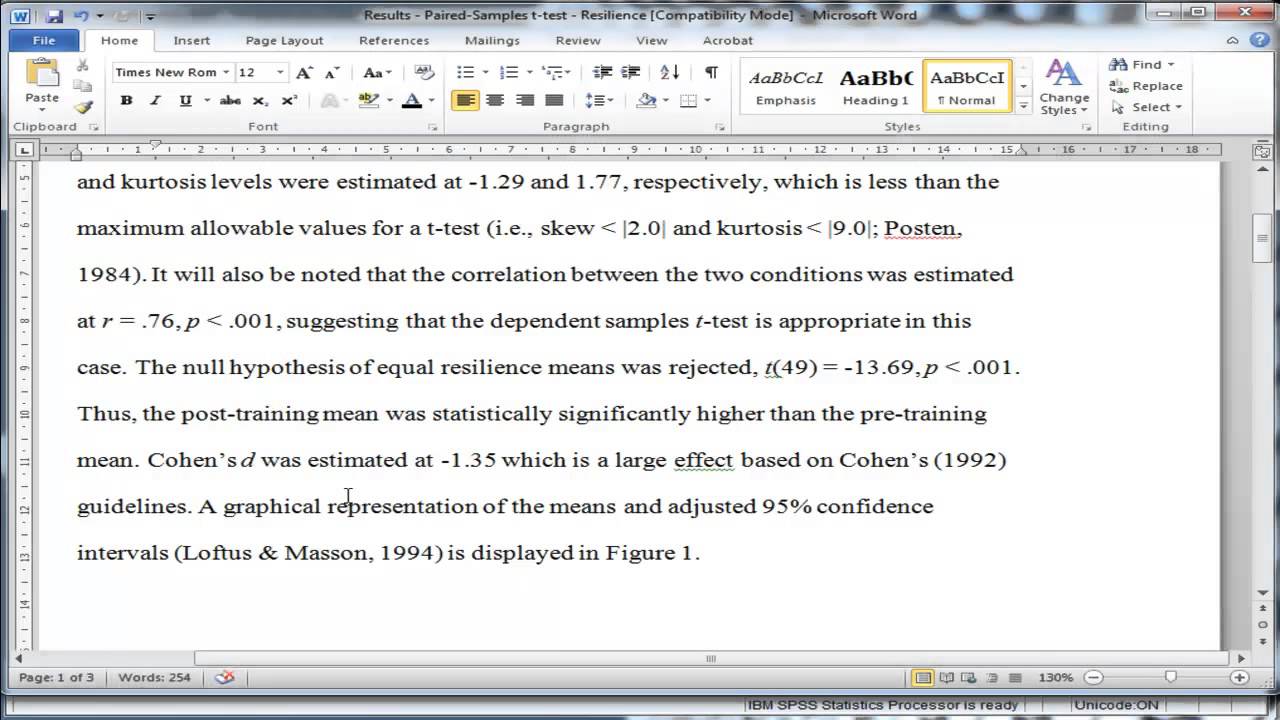Toggle Center alignment
The width and height of the screenshot is (1280, 720).
pos(495,100)
